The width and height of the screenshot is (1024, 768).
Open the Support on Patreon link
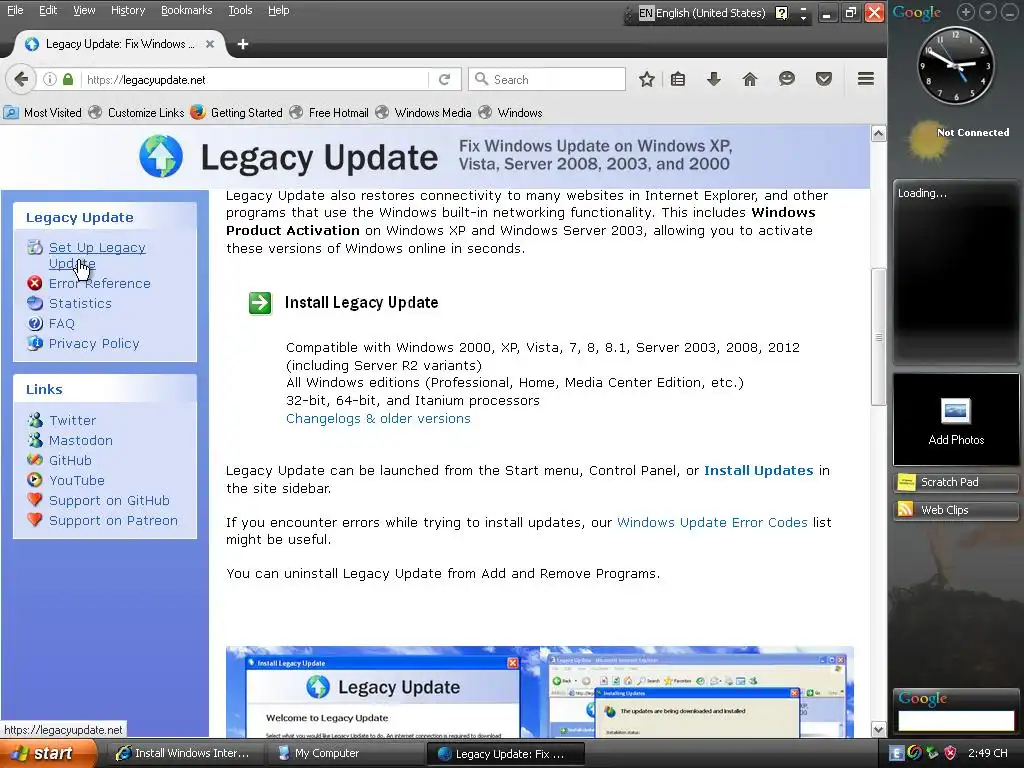(113, 520)
